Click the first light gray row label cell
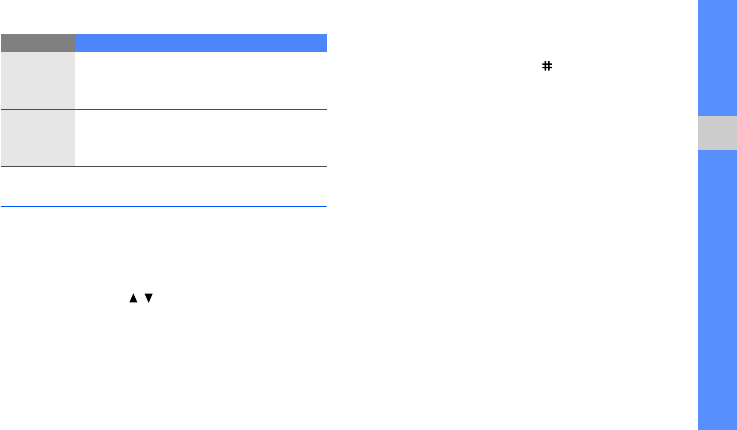 (38, 80)
